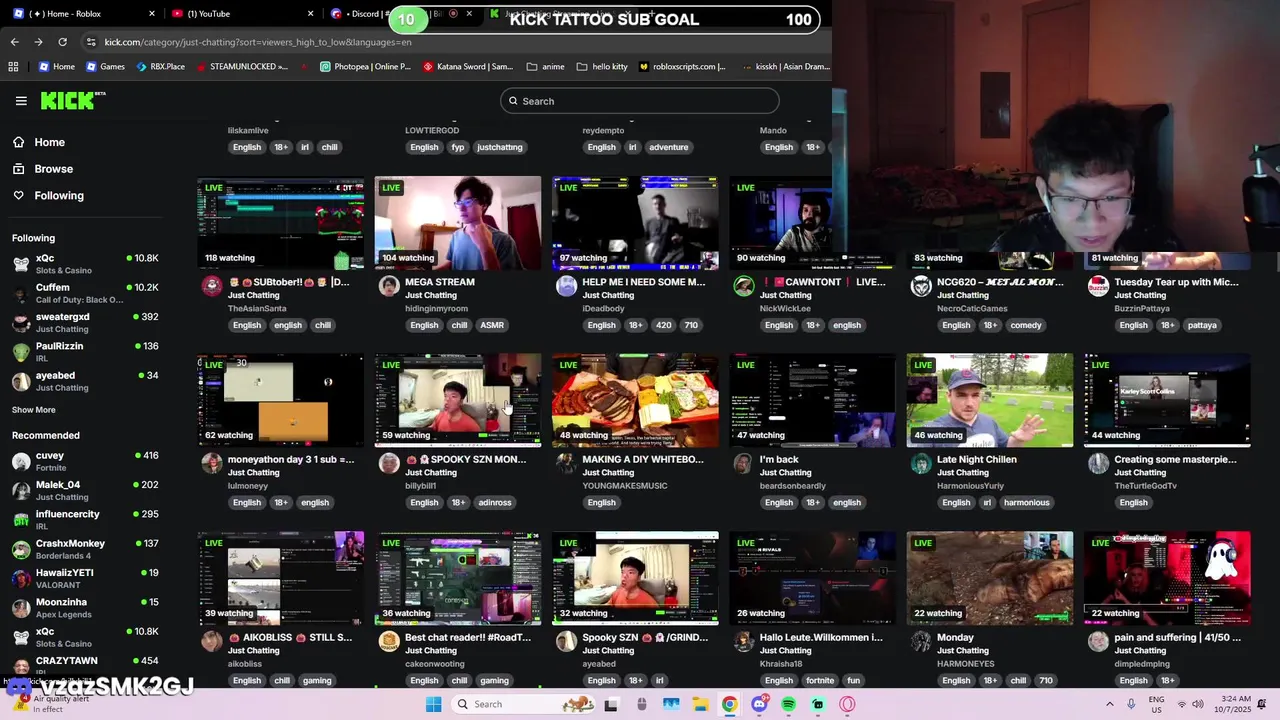Focus the Kick search field

pyautogui.click(x=639, y=101)
